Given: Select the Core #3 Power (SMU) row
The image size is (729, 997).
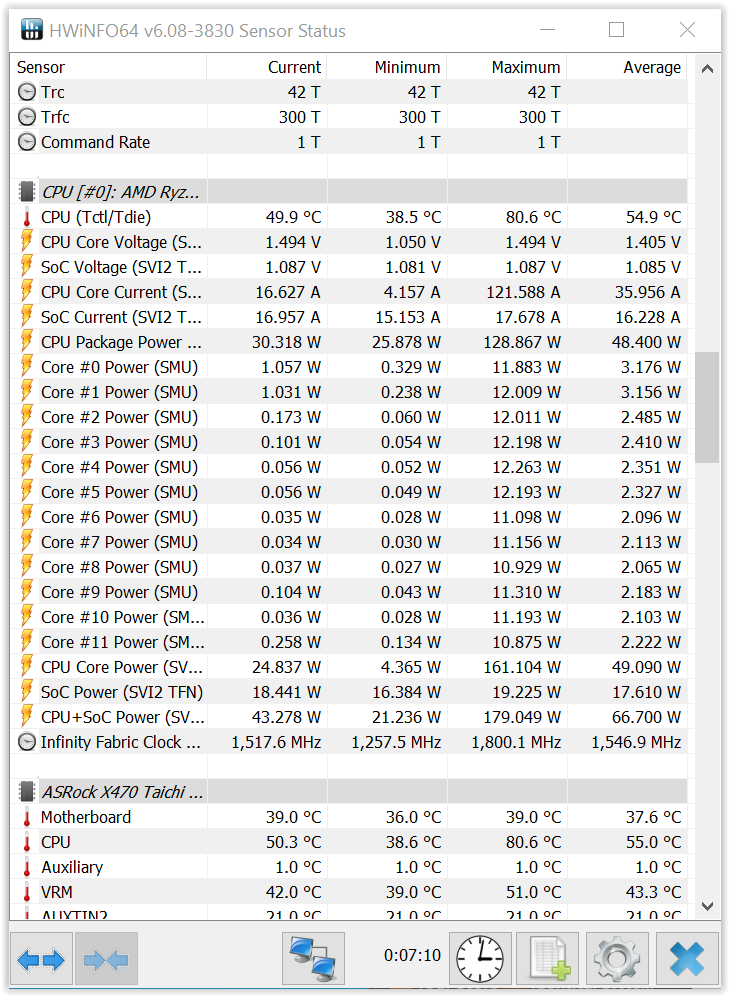Looking at the screenshot, I should click(x=349, y=442).
